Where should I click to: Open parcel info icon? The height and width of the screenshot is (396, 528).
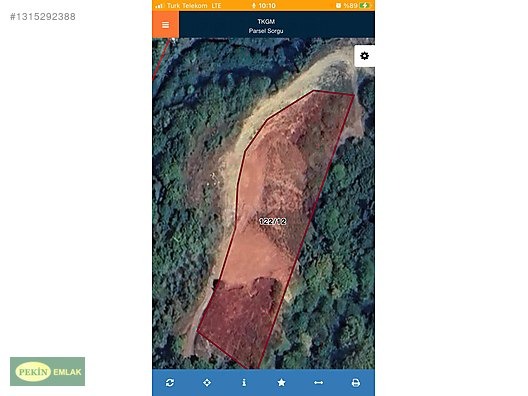[244, 383]
